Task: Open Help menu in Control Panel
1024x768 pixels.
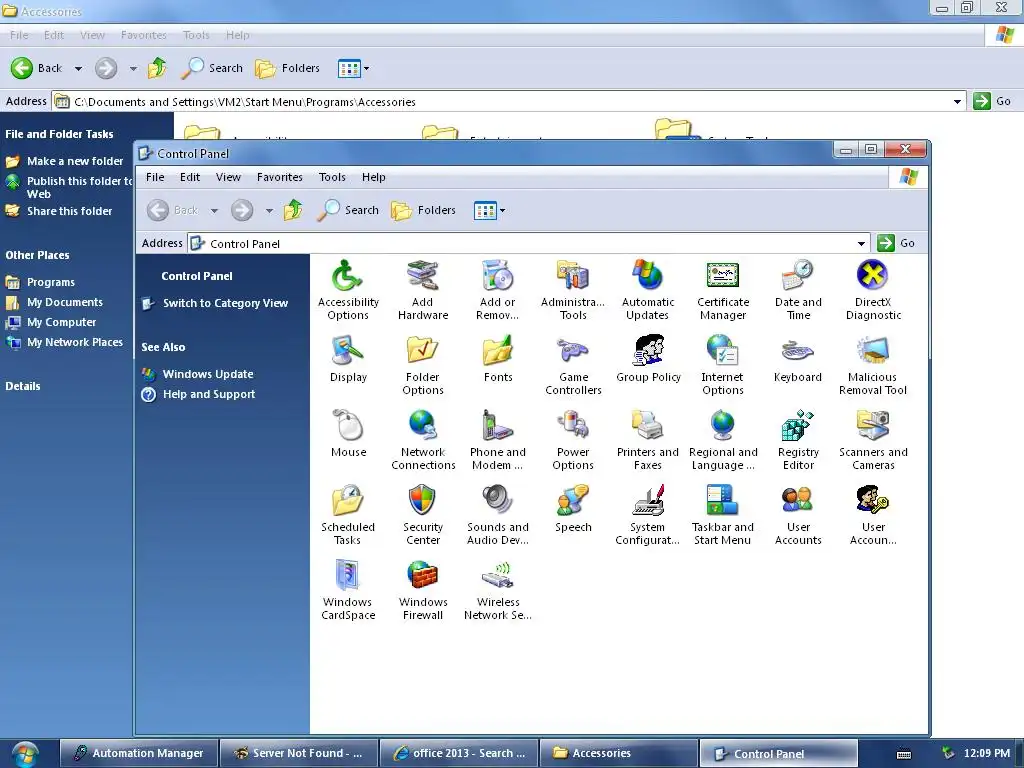Action: click(x=374, y=177)
